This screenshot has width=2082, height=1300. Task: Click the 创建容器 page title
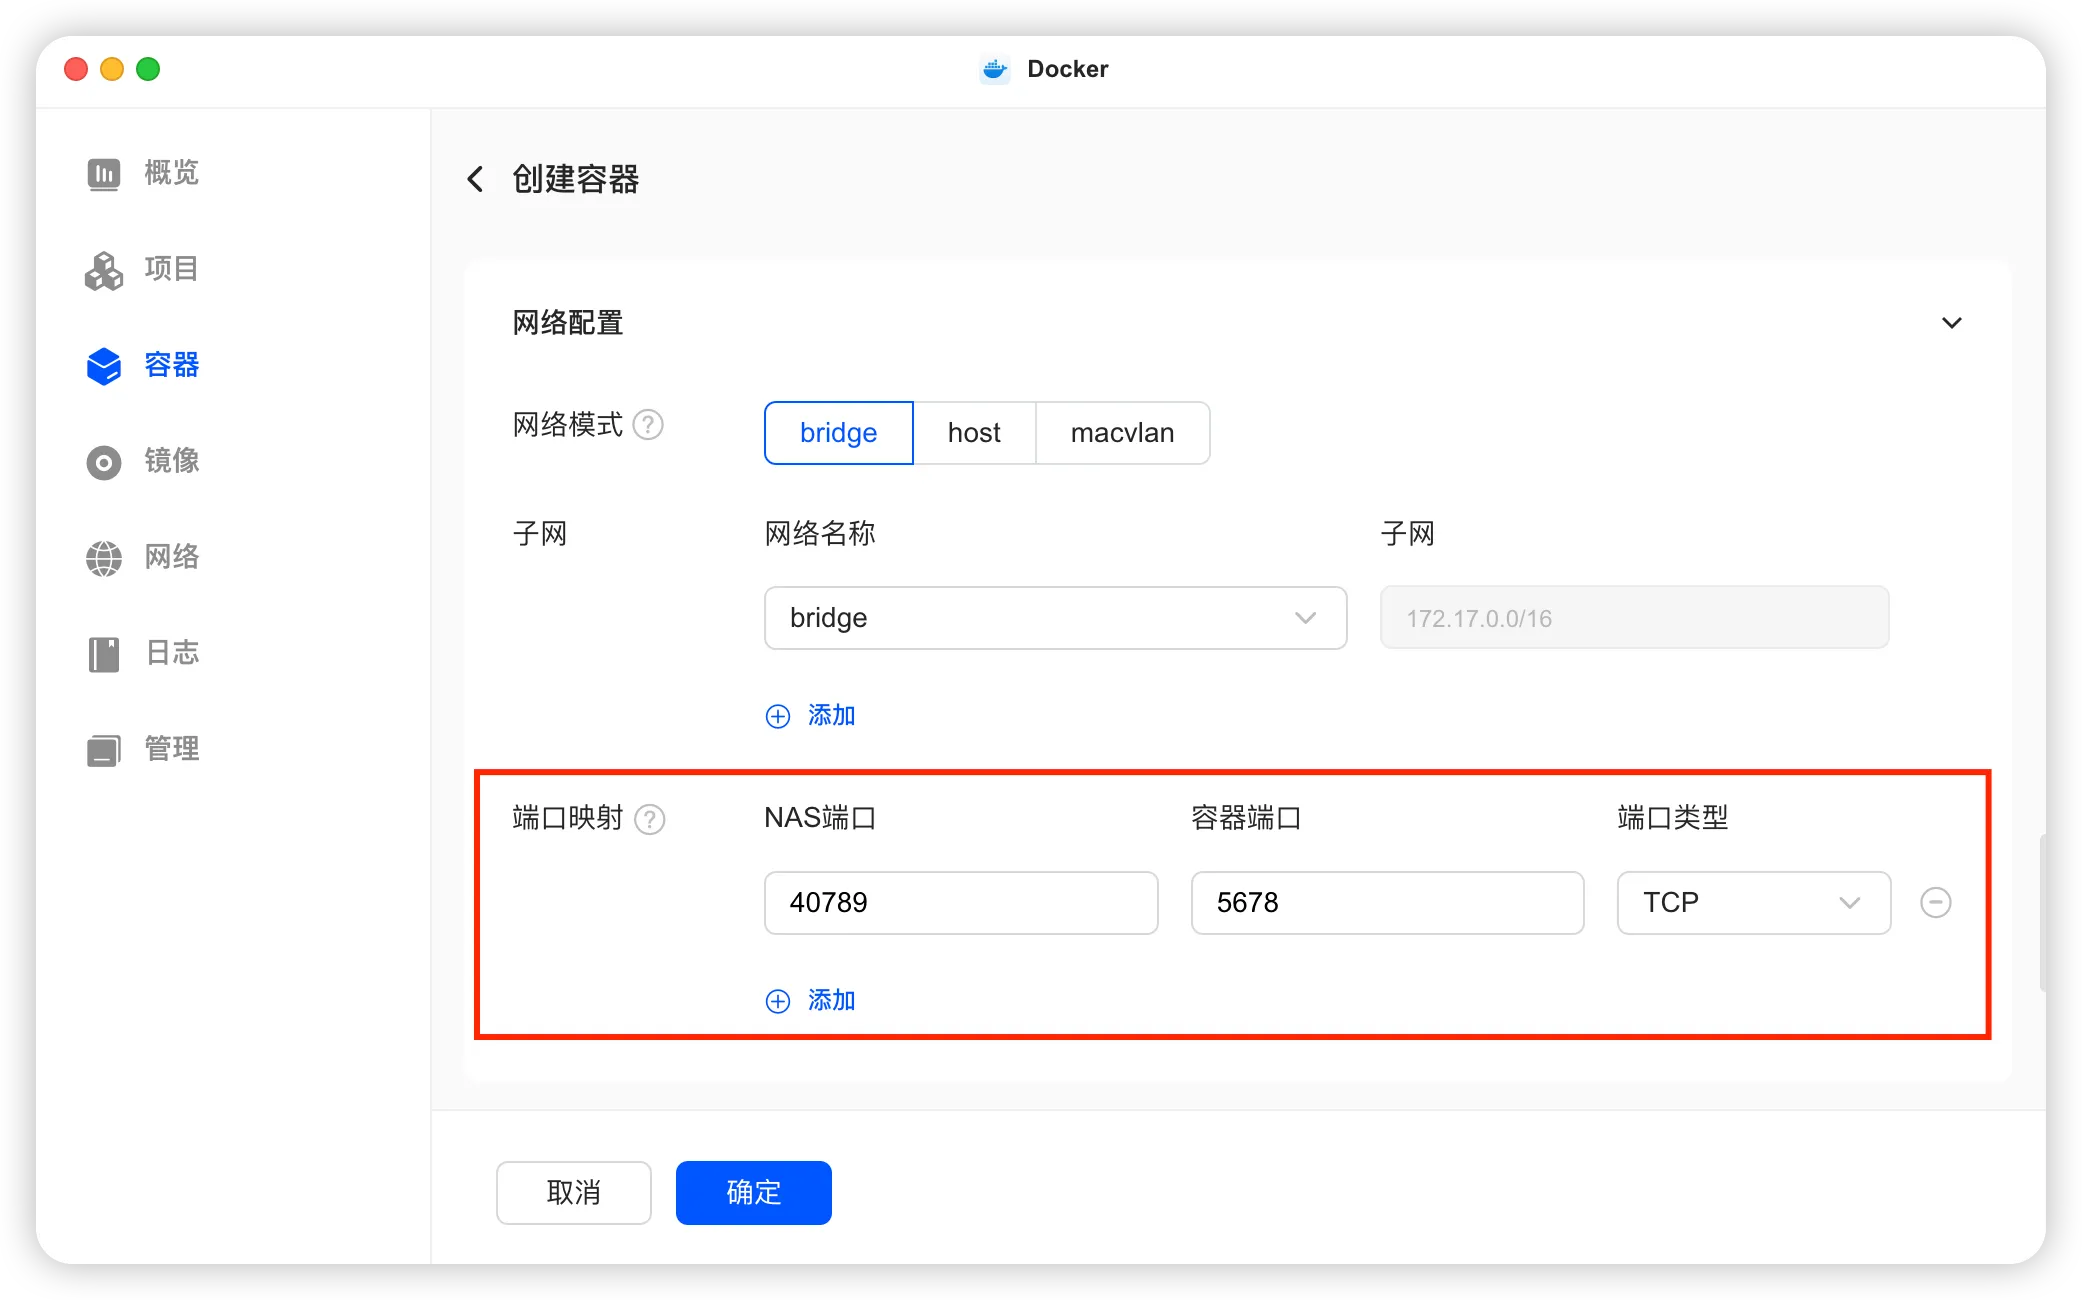pos(576,179)
